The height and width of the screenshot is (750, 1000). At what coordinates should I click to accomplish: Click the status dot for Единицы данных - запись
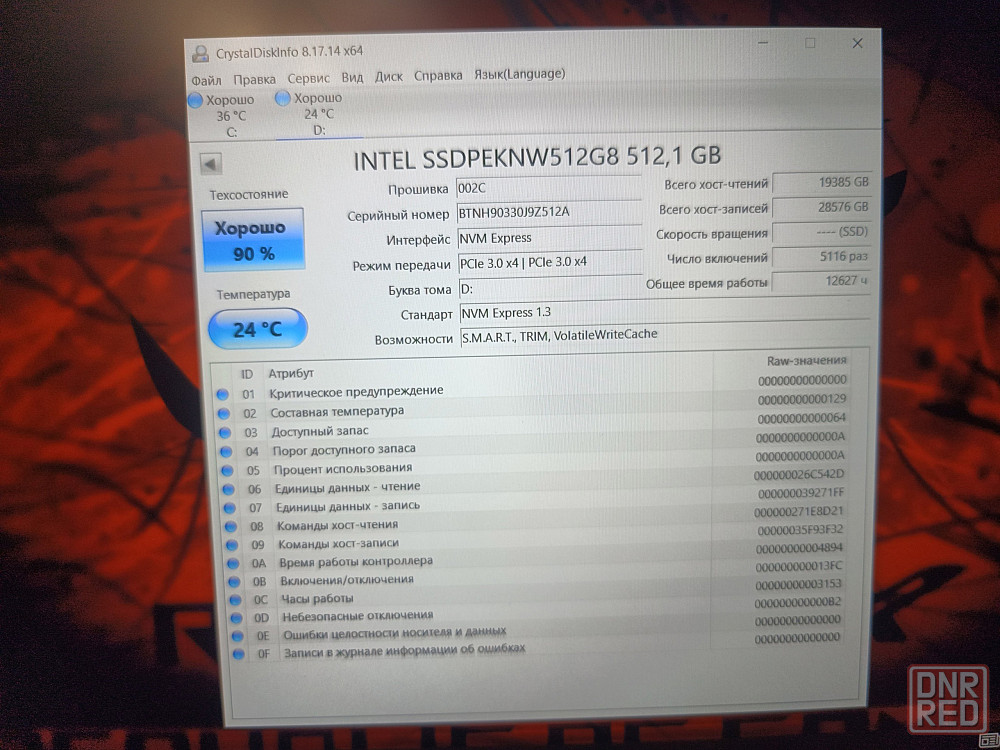(x=230, y=508)
